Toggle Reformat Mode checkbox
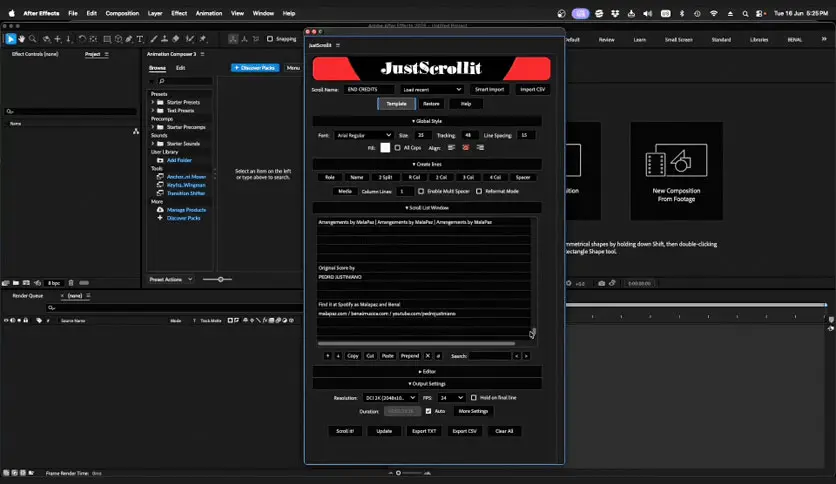This screenshot has width=836, height=484. 479,191
